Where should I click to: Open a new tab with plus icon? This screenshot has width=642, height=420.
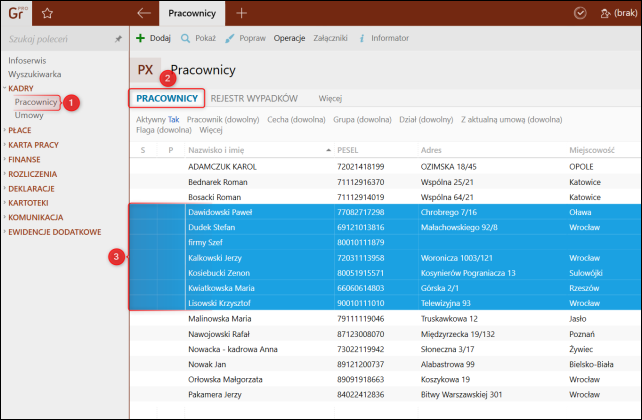242,13
